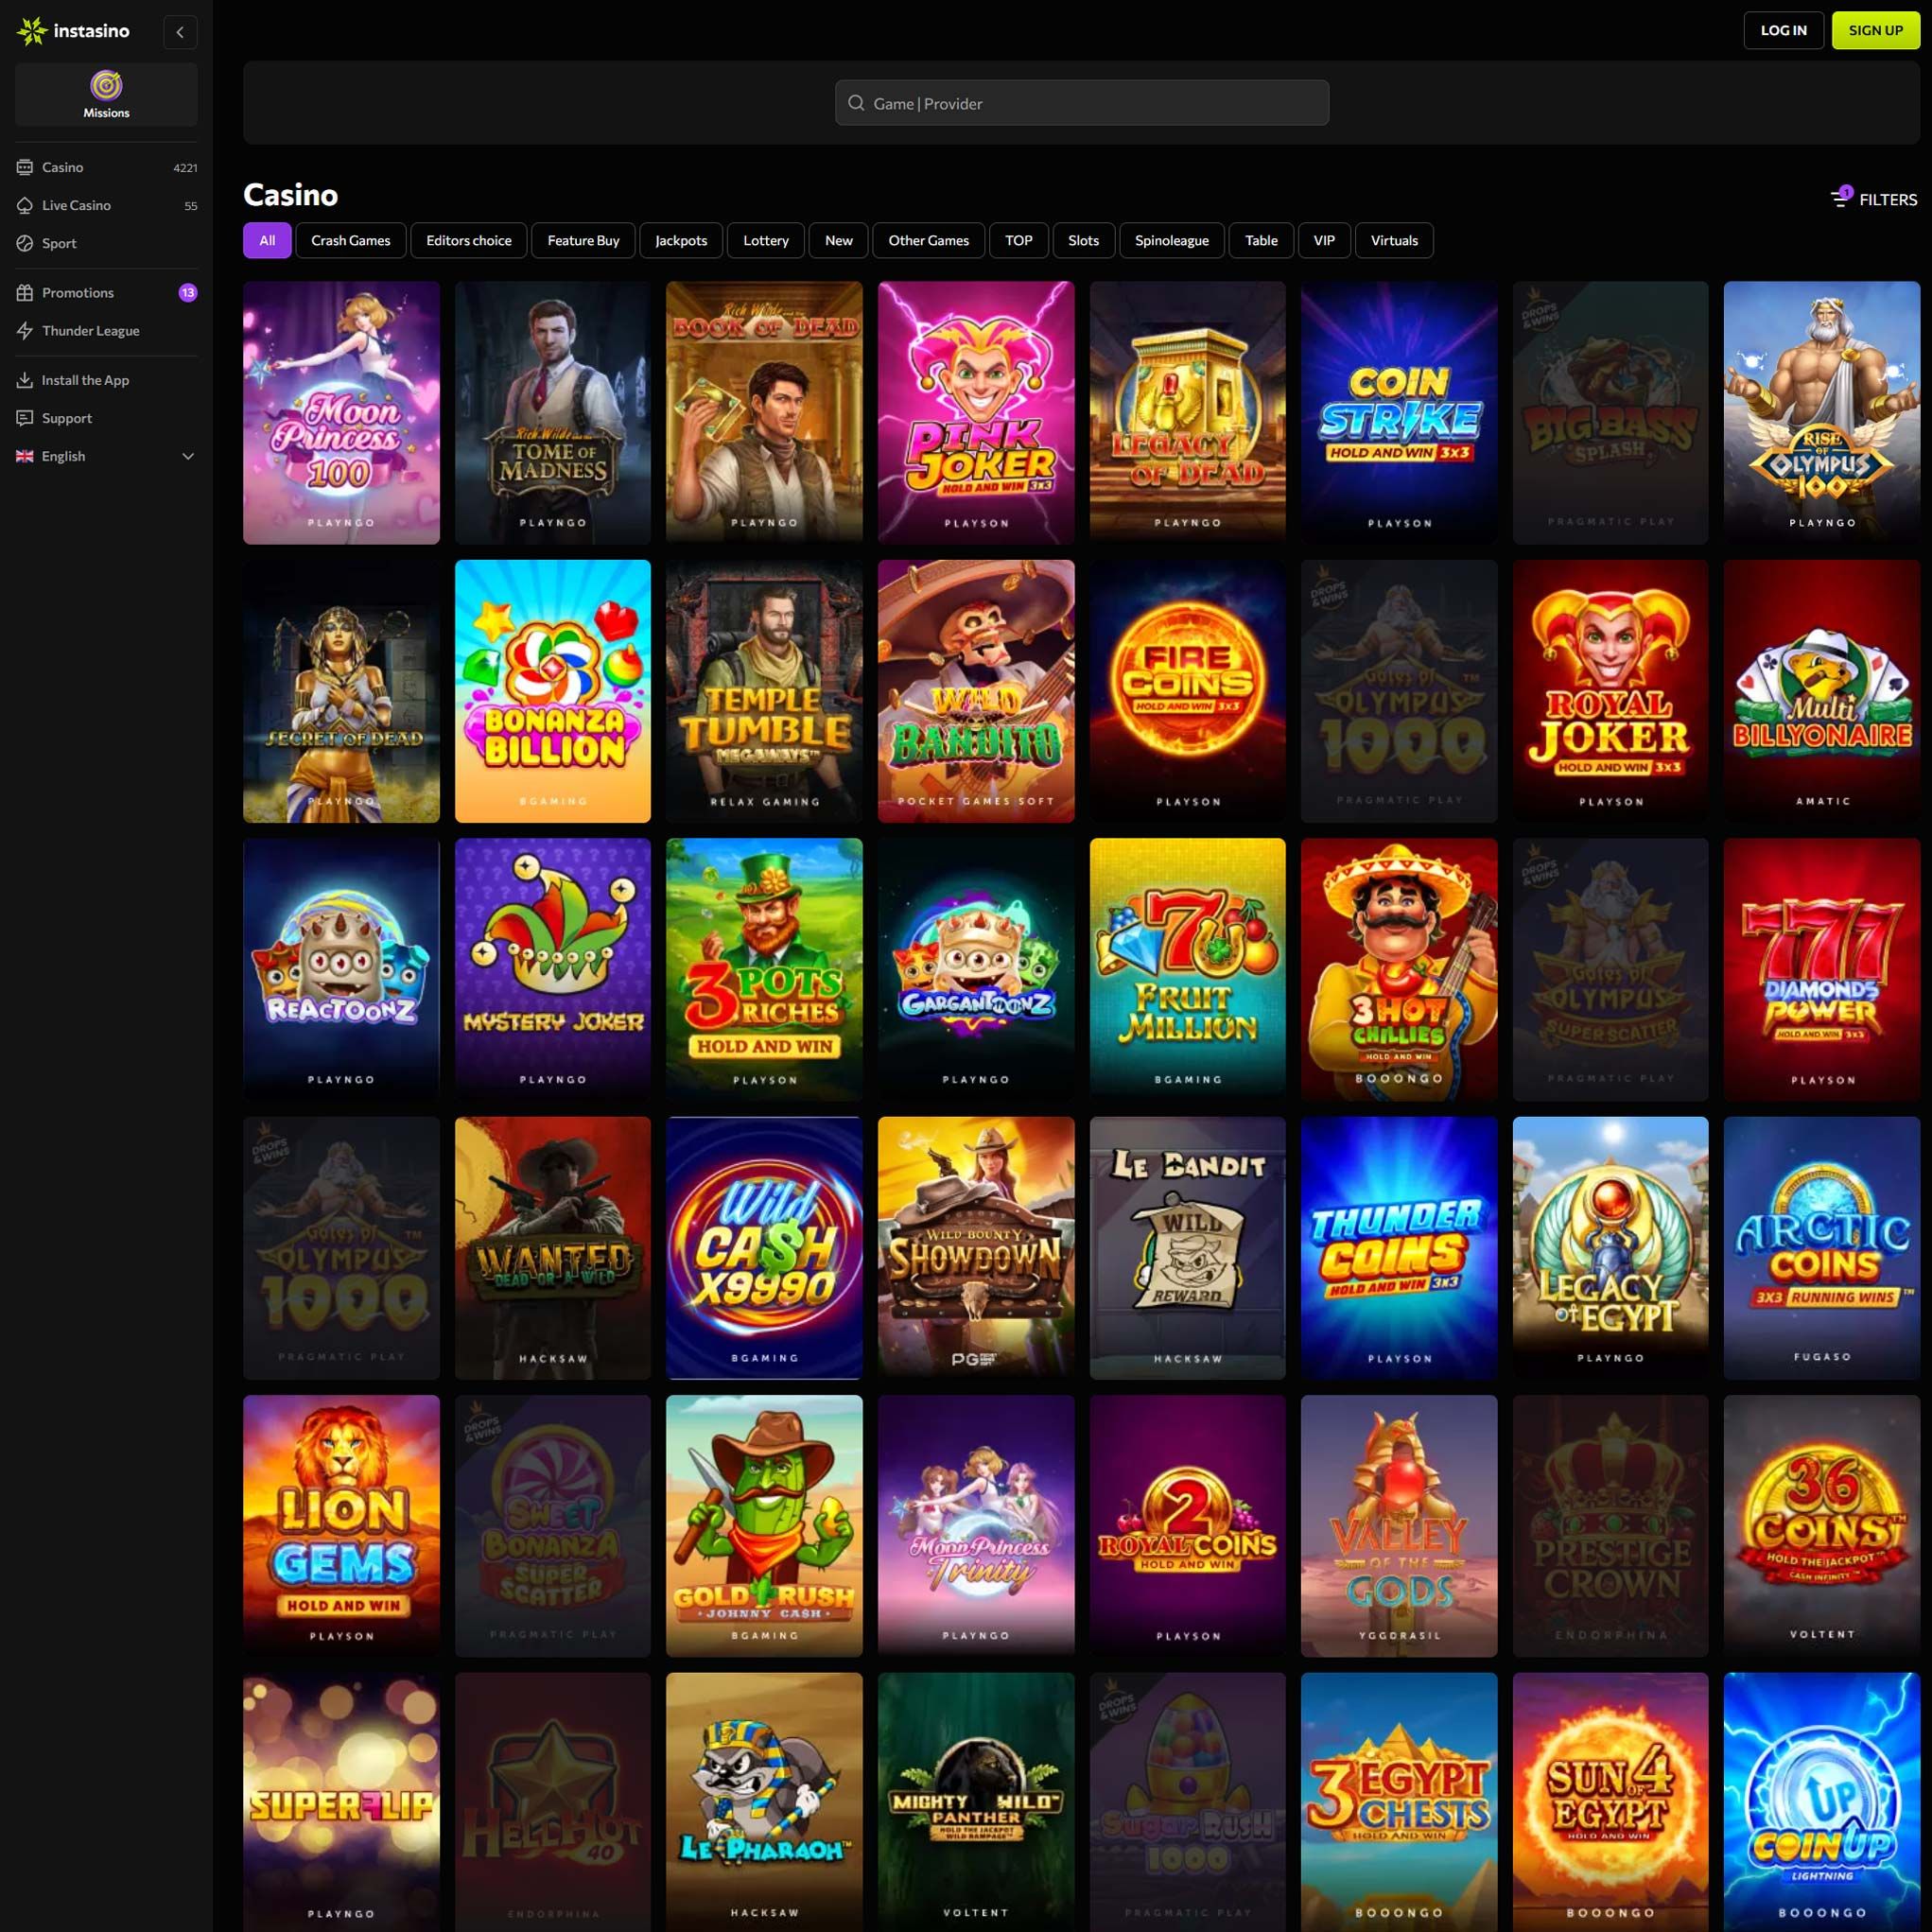Open the Temple Tumble Megaways game

(x=764, y=691)
